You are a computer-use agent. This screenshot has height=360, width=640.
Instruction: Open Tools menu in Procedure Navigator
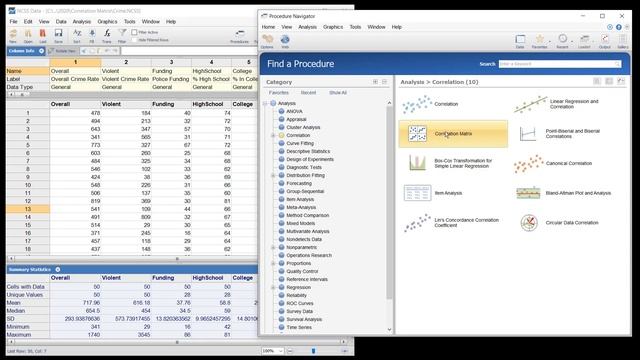tap(355, 27)
